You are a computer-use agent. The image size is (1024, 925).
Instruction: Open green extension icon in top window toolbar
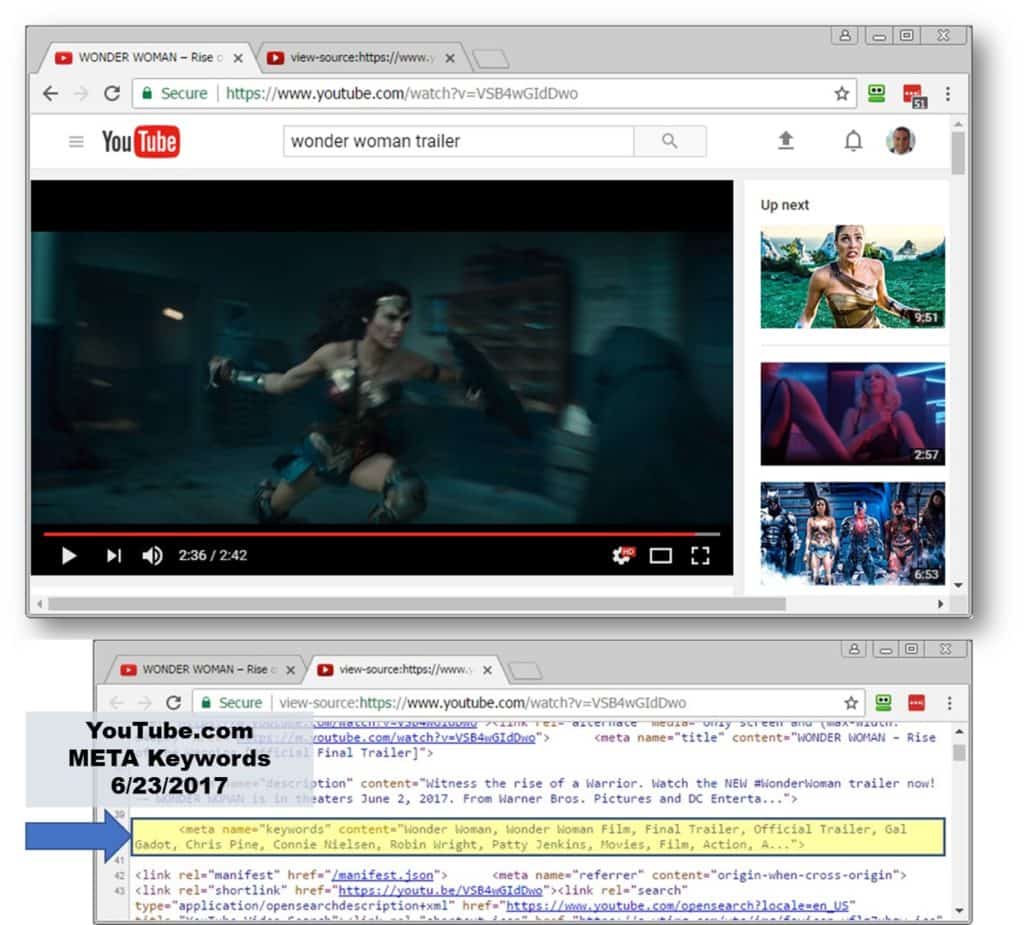point(876,93)
